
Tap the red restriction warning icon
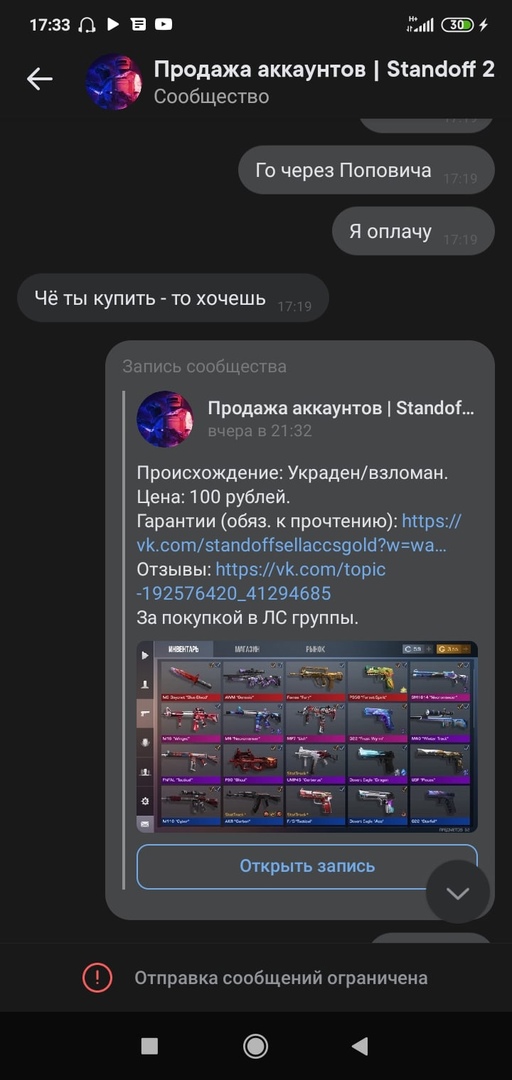click(97, 977)
